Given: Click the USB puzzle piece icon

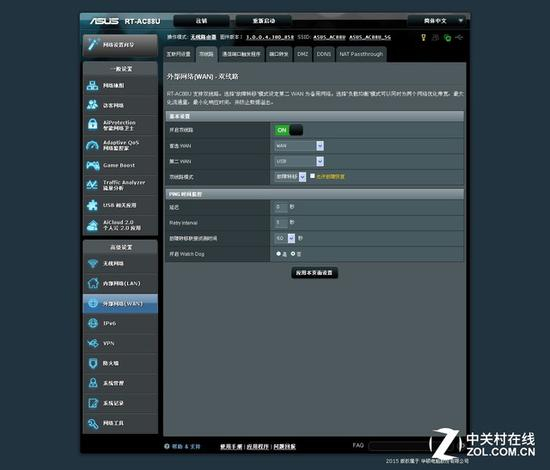Looking at the screenshot, I should pyautogui.click(x=93, y=205).
